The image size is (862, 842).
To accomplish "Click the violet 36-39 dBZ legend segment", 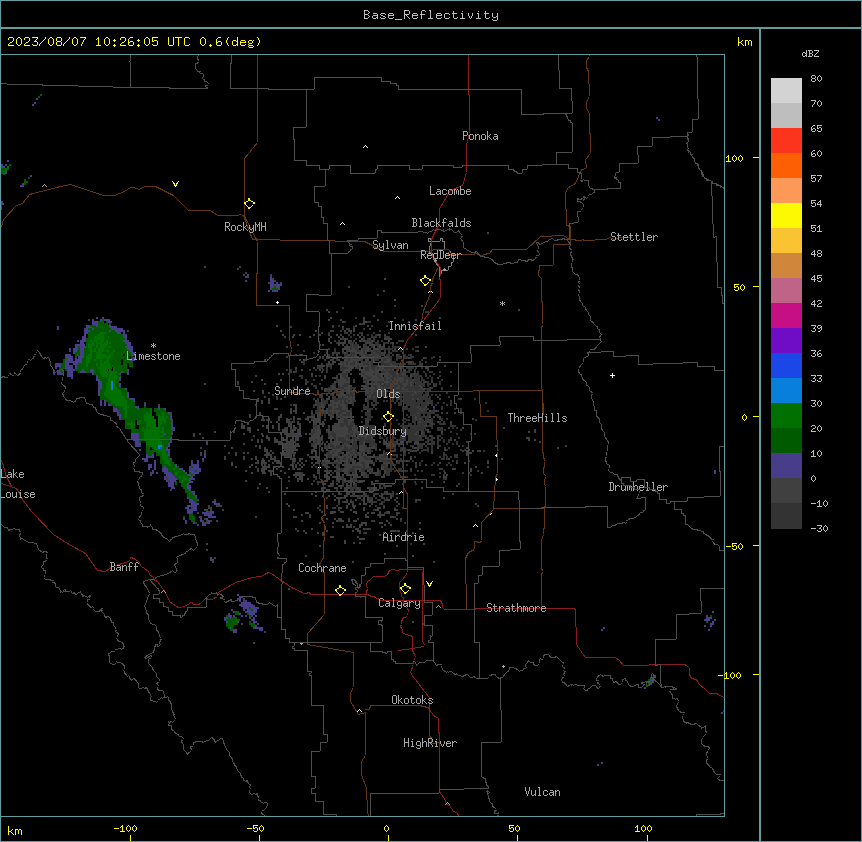I will point(786,341).
